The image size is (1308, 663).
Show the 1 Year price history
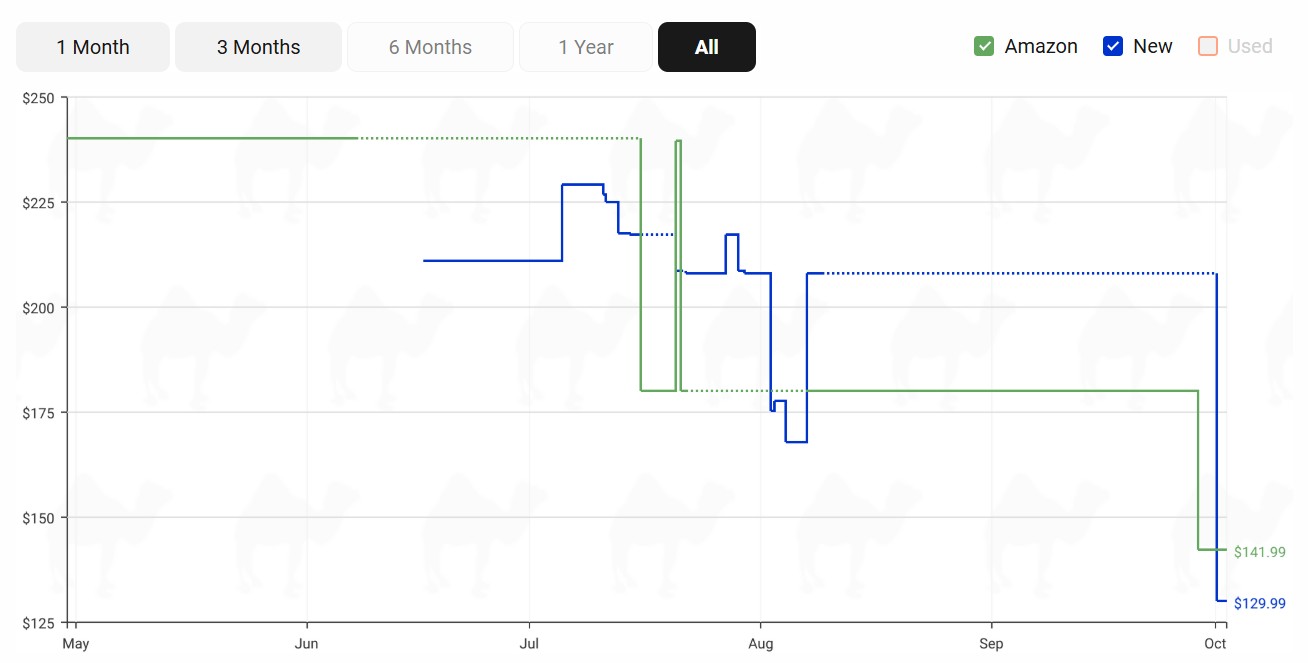(x=586, y=47)
